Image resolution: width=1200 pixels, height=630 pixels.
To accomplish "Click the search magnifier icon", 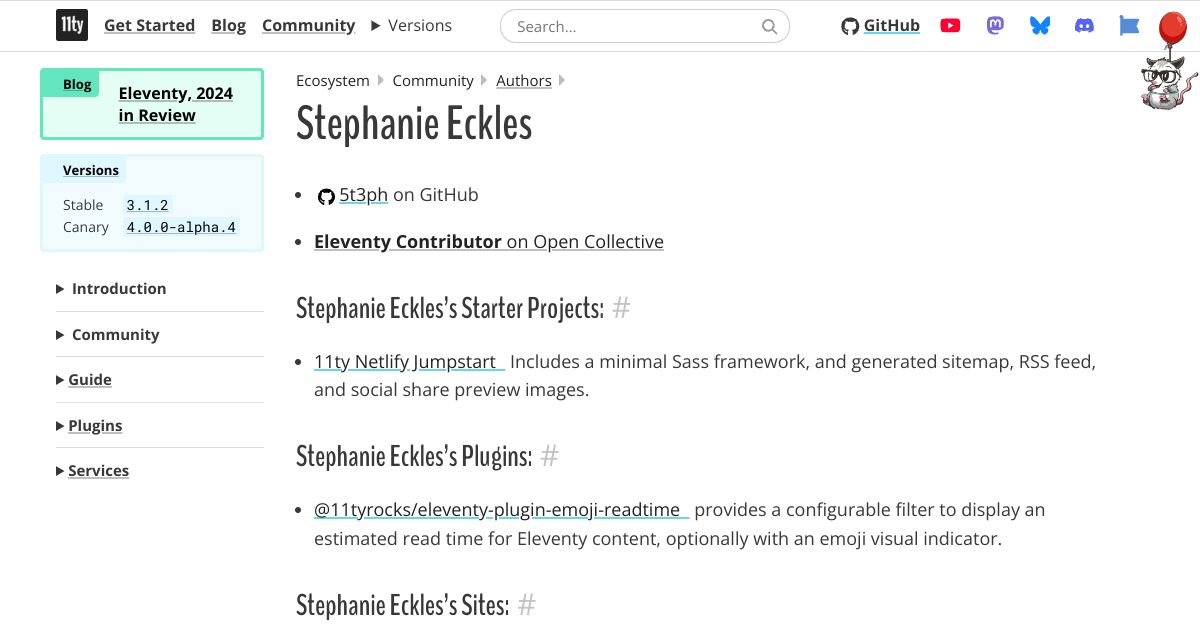I will click(769, 27).
